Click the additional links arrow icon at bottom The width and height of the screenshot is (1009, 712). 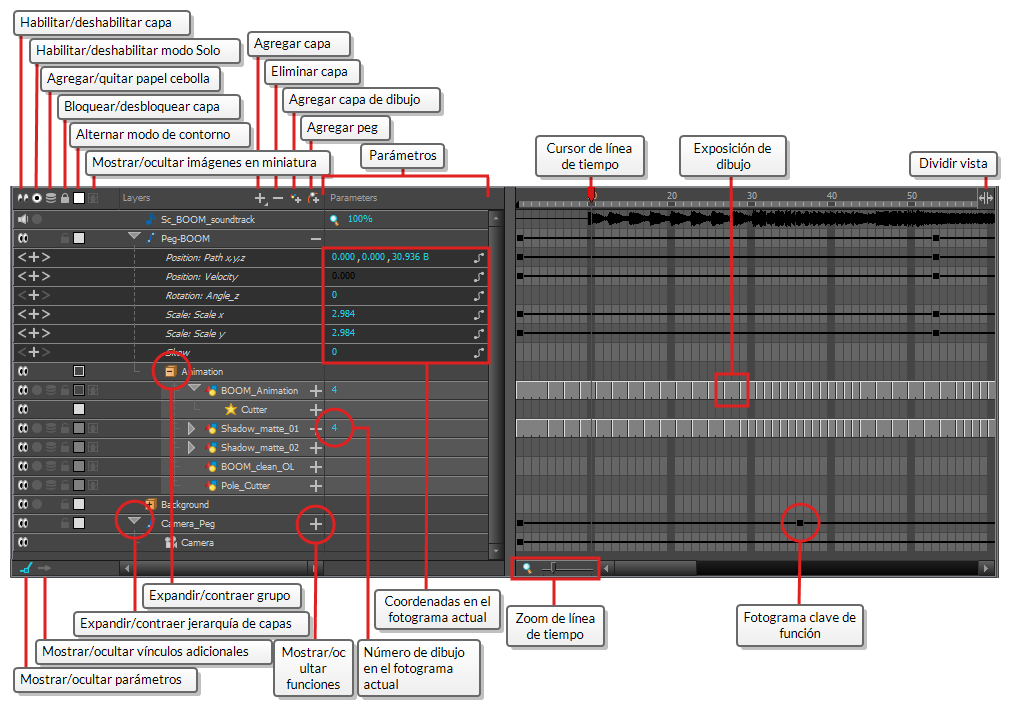click(x=44, y=568)
